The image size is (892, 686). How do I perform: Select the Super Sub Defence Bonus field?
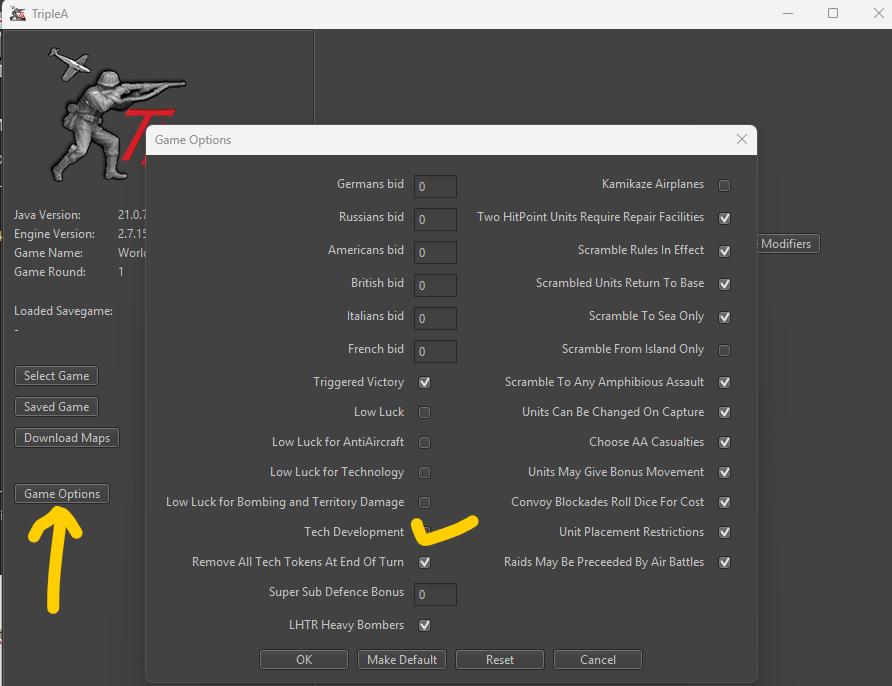point(435,594)
